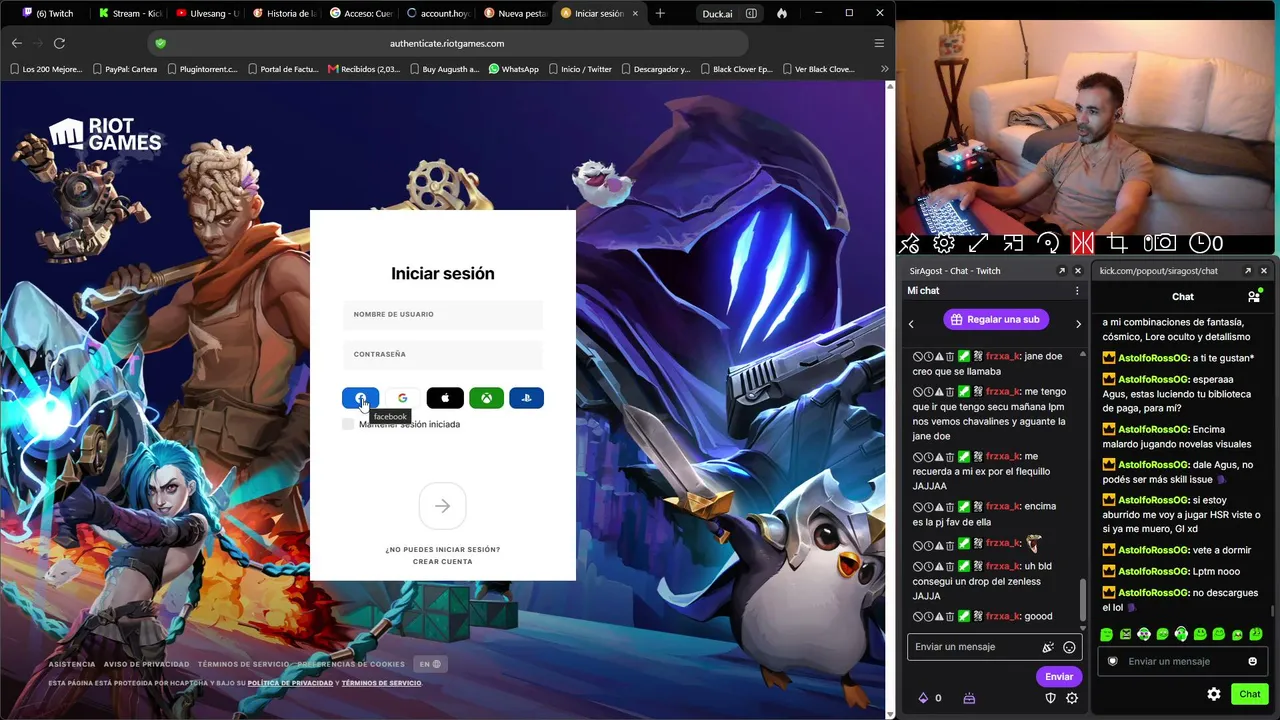
Task: Open the browser hamburger menu
Action: pos(879,43)
